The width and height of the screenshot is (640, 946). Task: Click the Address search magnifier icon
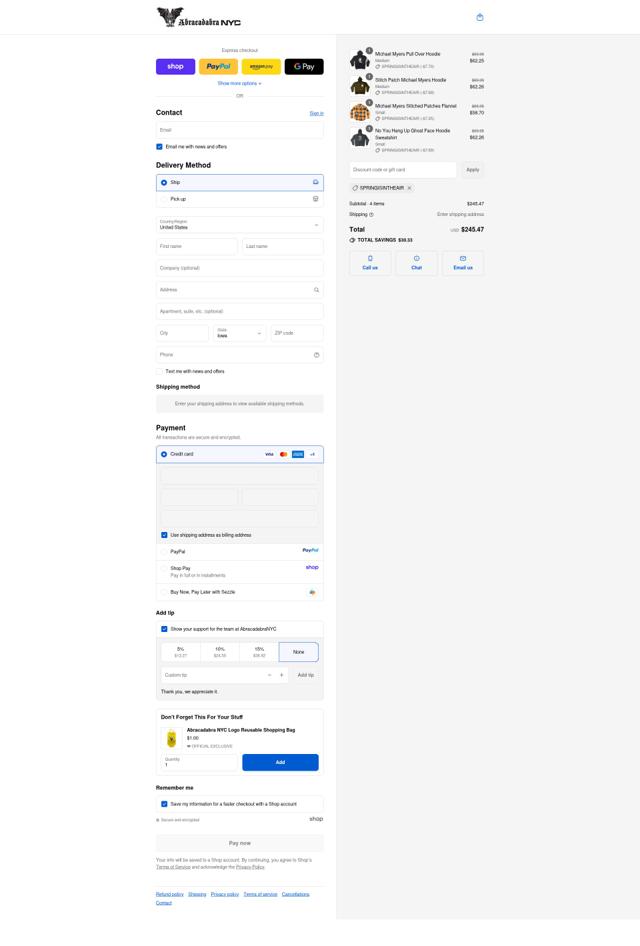pos(316,290)
